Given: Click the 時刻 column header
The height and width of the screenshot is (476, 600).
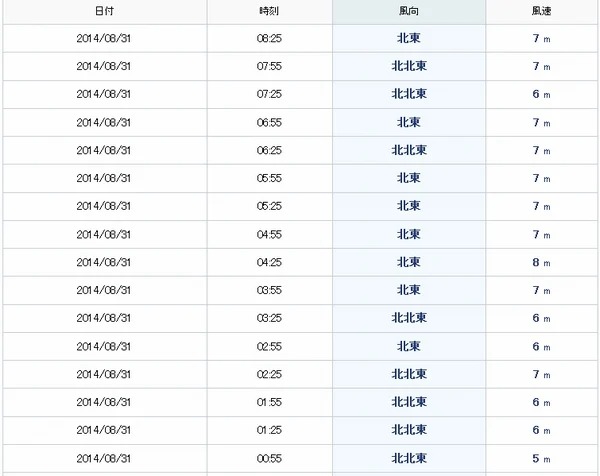Looking at the screenshot, I should [x=269, y=11].
